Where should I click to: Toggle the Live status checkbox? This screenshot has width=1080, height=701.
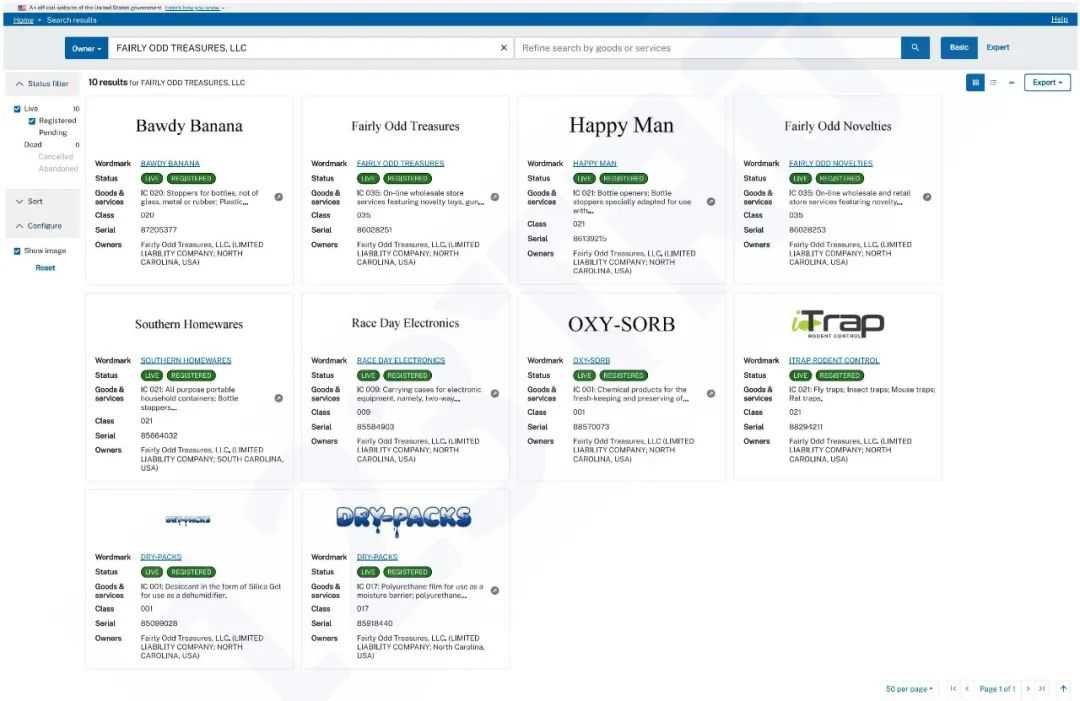tap(17, 109)
